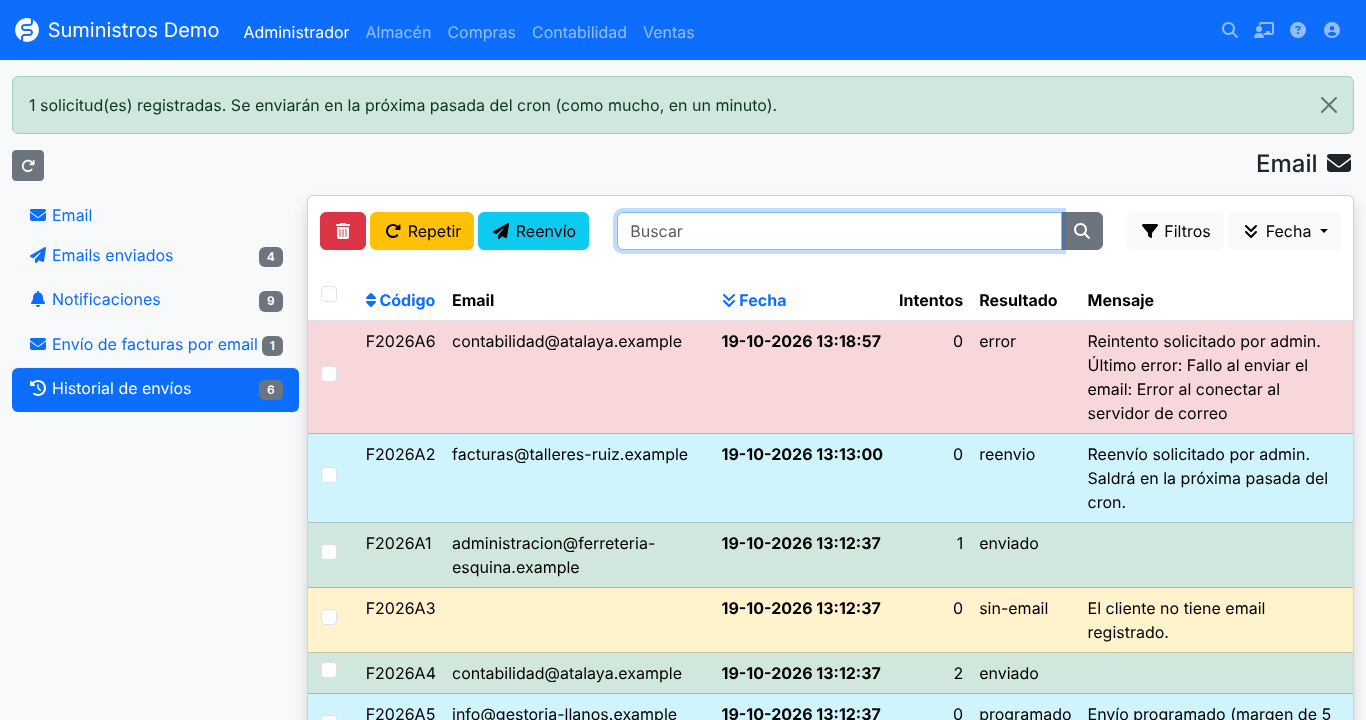Dismiss the green notification banner
The image size is (1366, 720).
pyautogui.click(x=1328, y=105)
